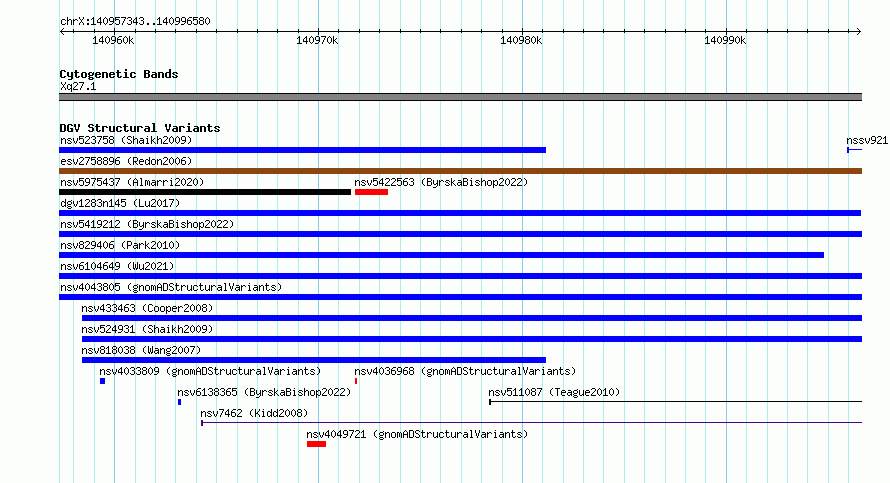The height and width of the screenshot is (483, 890).
Task: Click nsv829406 (Park2010) variant label
Action: (120, 245)
